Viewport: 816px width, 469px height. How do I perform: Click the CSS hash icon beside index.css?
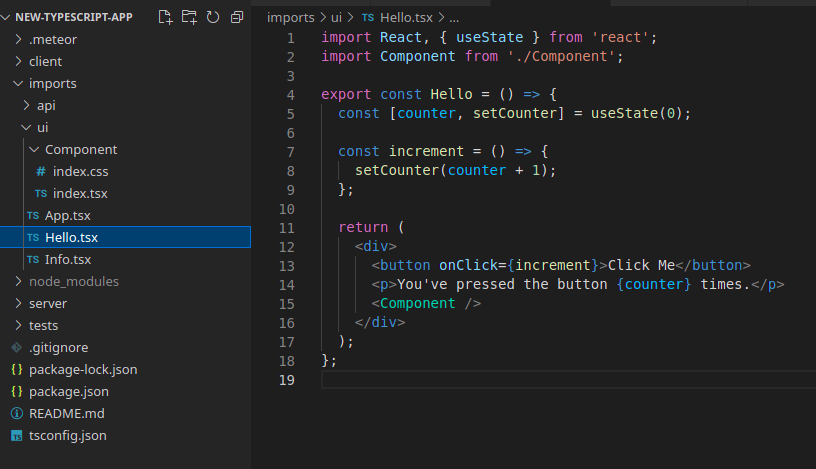pyautogui.click(x=41, y=171)
